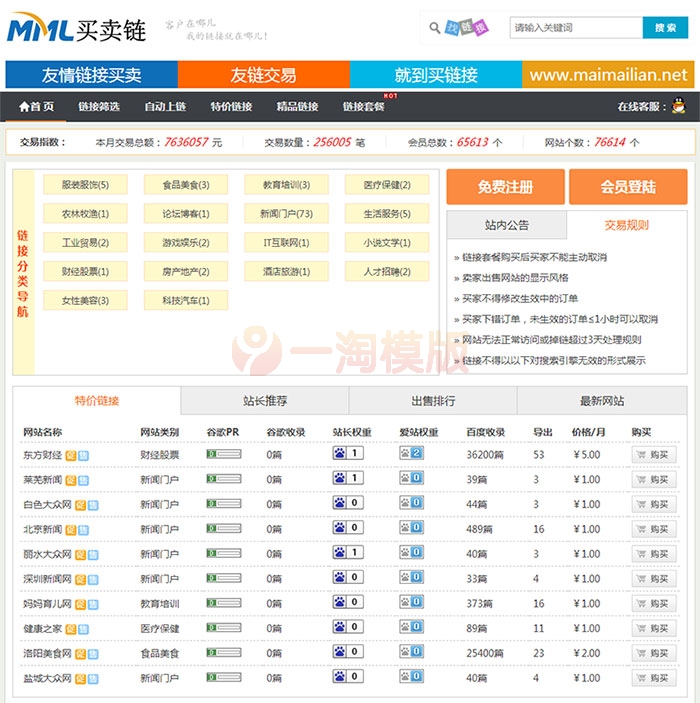Click 友链交易 orange banner
The width and height of the screenshot is (700, 703).
(264, 74)
